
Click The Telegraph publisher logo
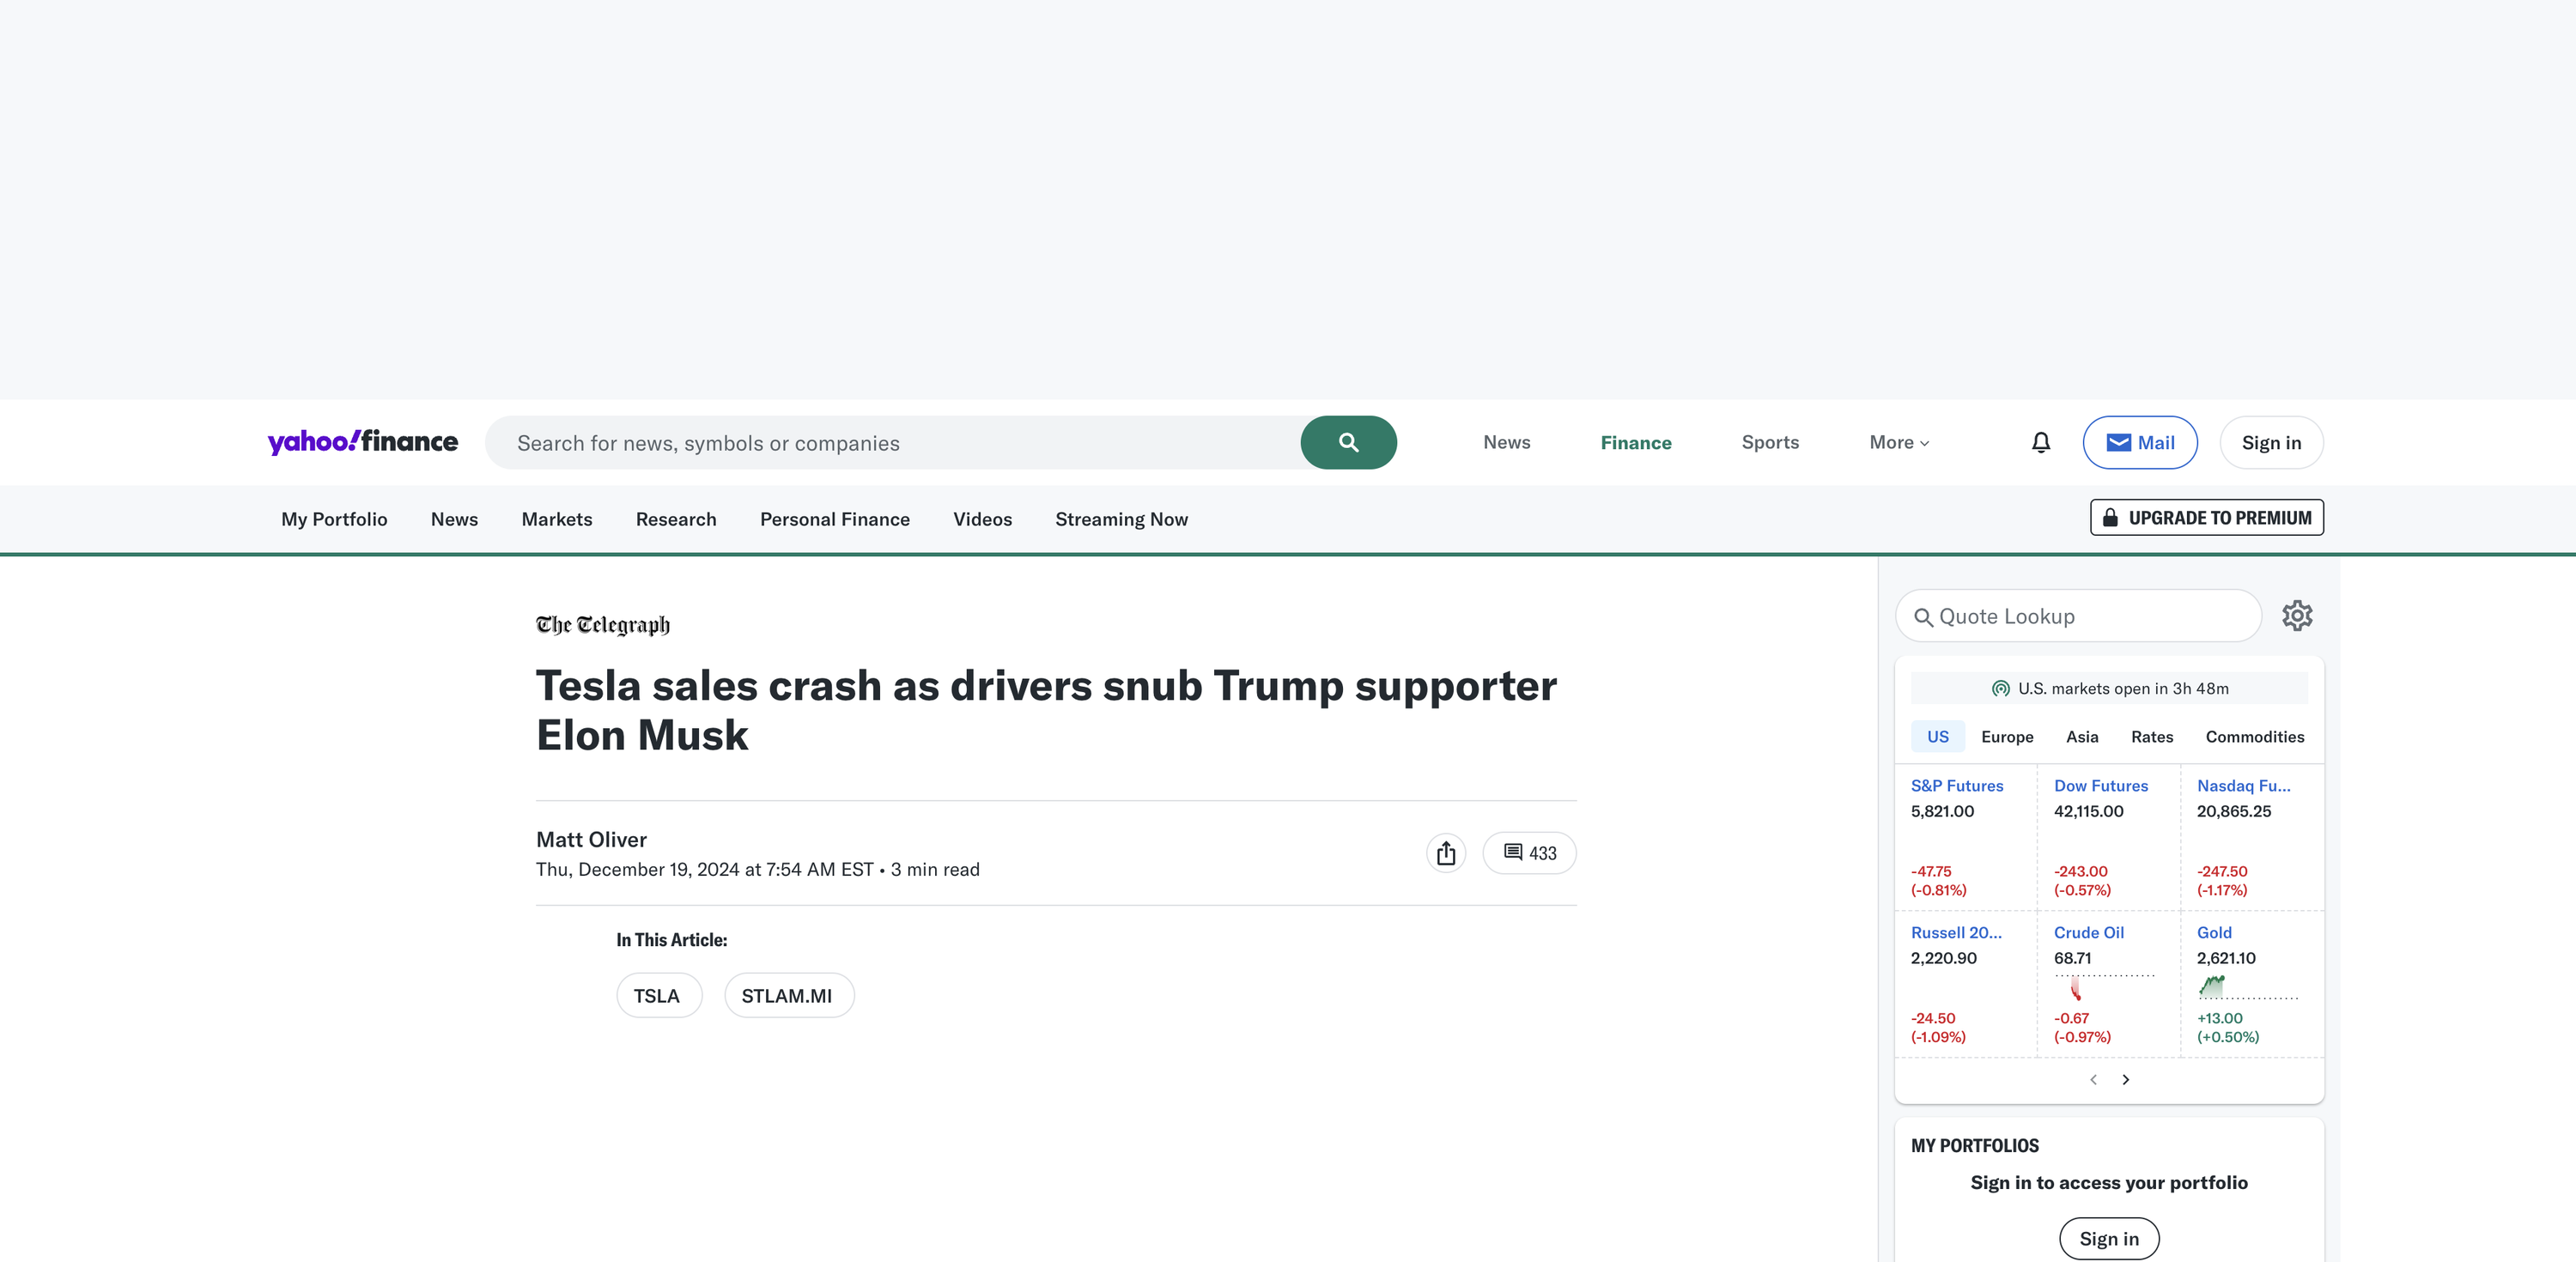tap(603, 625)
